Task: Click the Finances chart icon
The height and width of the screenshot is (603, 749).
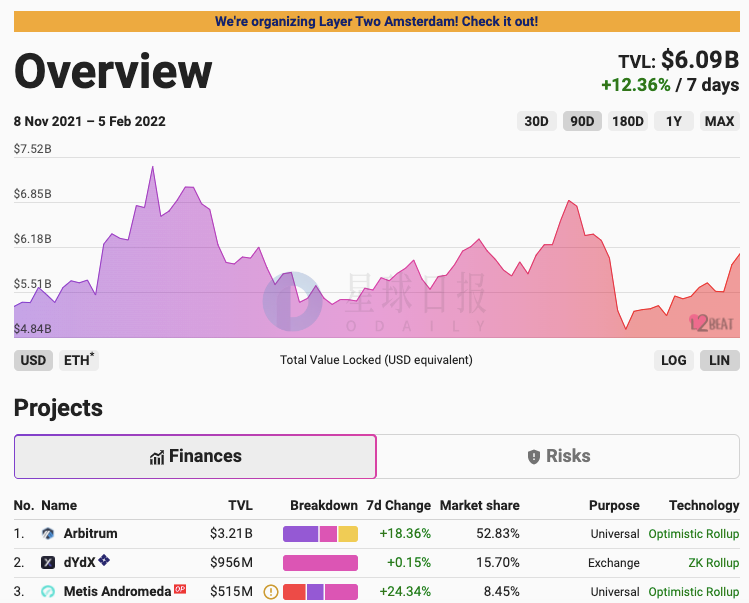Action: click(x=157, y=457)
